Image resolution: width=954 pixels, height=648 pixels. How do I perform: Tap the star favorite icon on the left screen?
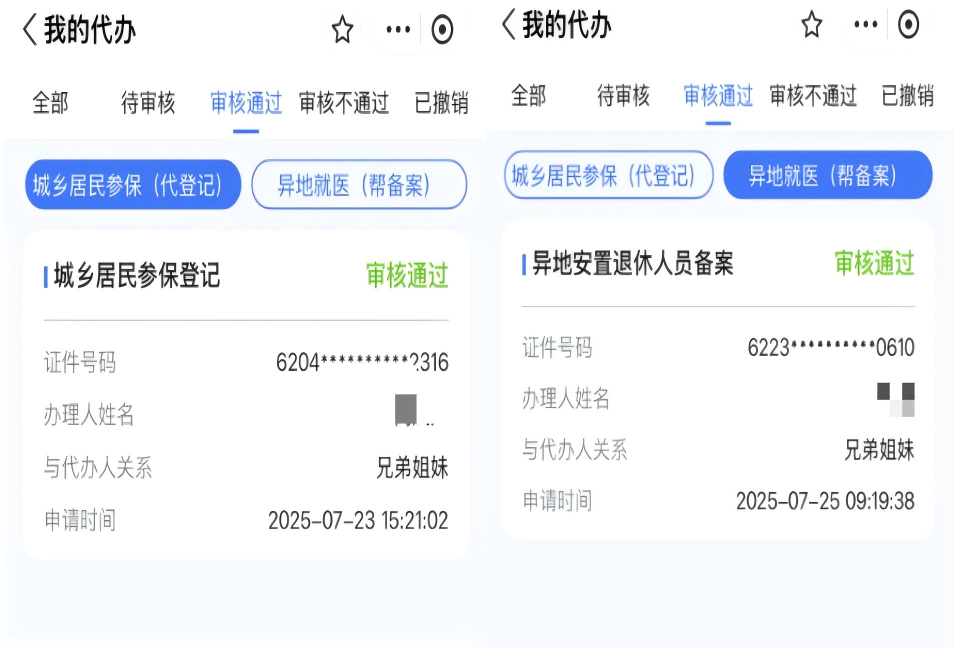[x=342, y=28]
